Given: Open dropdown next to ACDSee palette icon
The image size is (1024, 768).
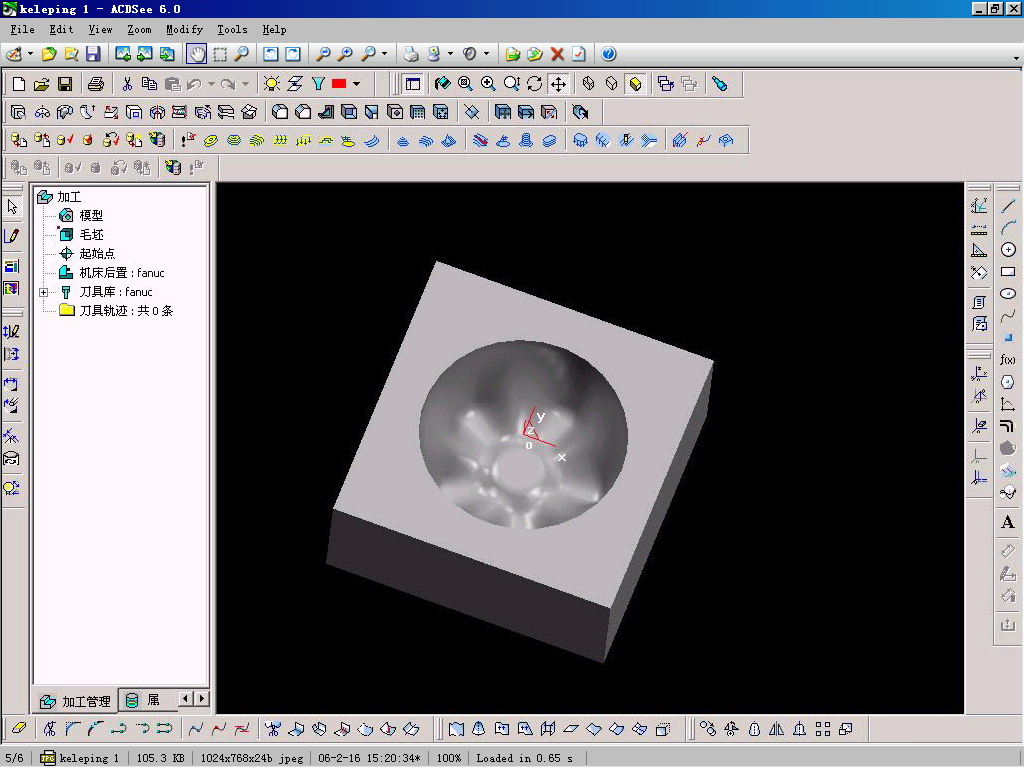Looking at the screenshot, I should click(30, 54).
